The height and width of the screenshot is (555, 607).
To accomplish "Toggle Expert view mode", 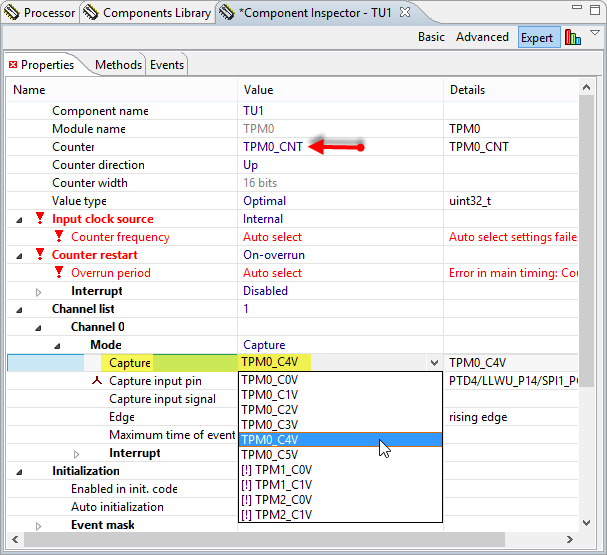I will coord(537,37).
